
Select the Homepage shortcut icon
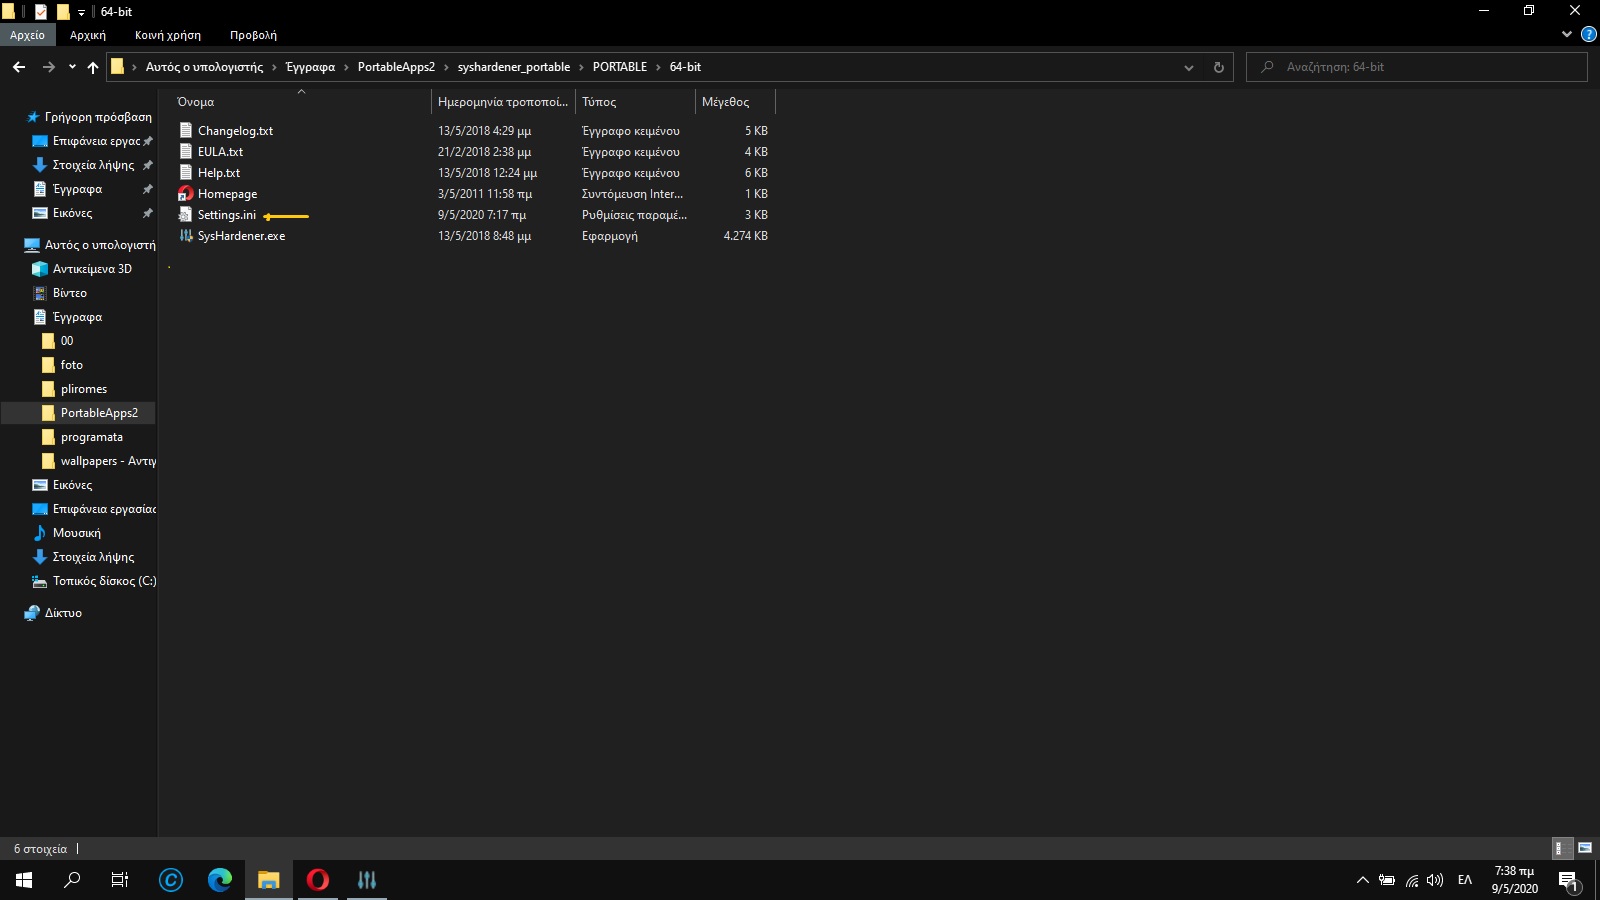186,194
